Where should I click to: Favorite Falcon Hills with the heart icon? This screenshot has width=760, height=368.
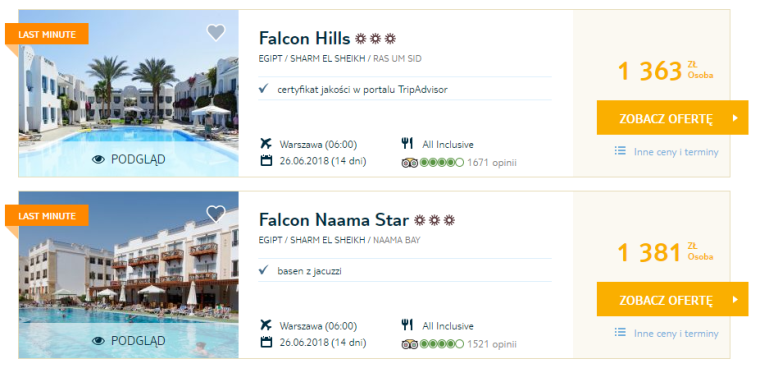pyautogui.click(x=216, y=32)
